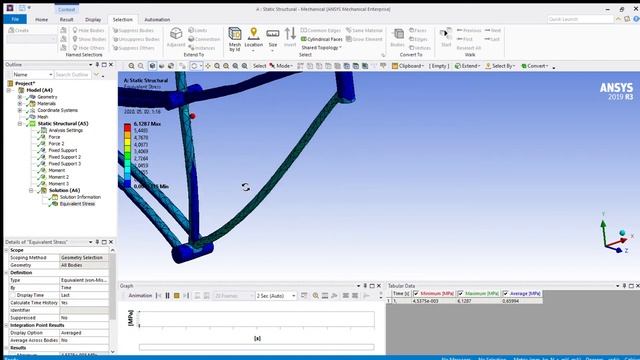Switch to the Result ribbon tab
Viewport: 640px width, 360px height.
67,20
